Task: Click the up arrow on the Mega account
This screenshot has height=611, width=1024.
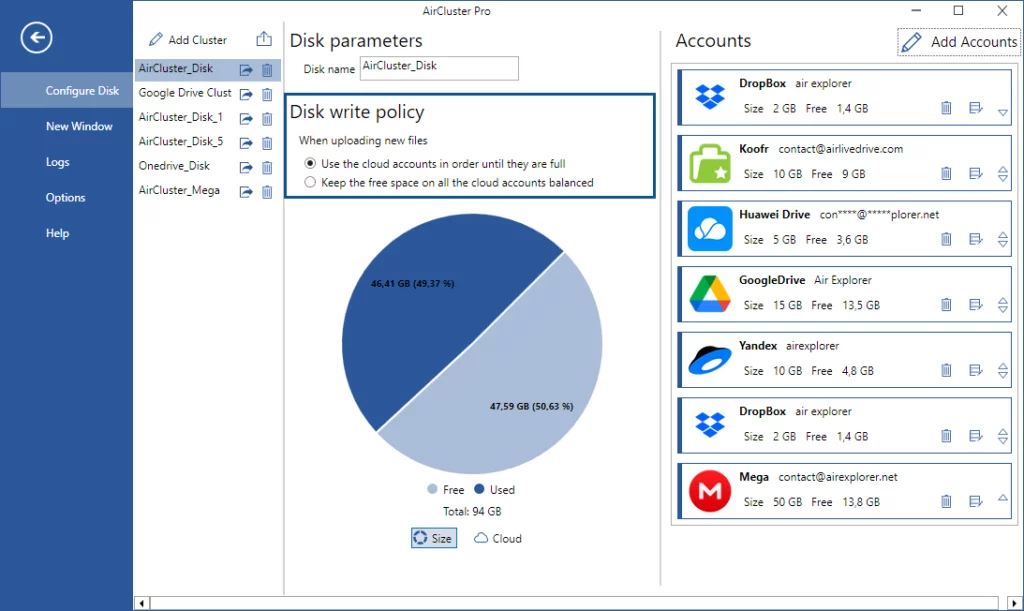Action: 1003,499
